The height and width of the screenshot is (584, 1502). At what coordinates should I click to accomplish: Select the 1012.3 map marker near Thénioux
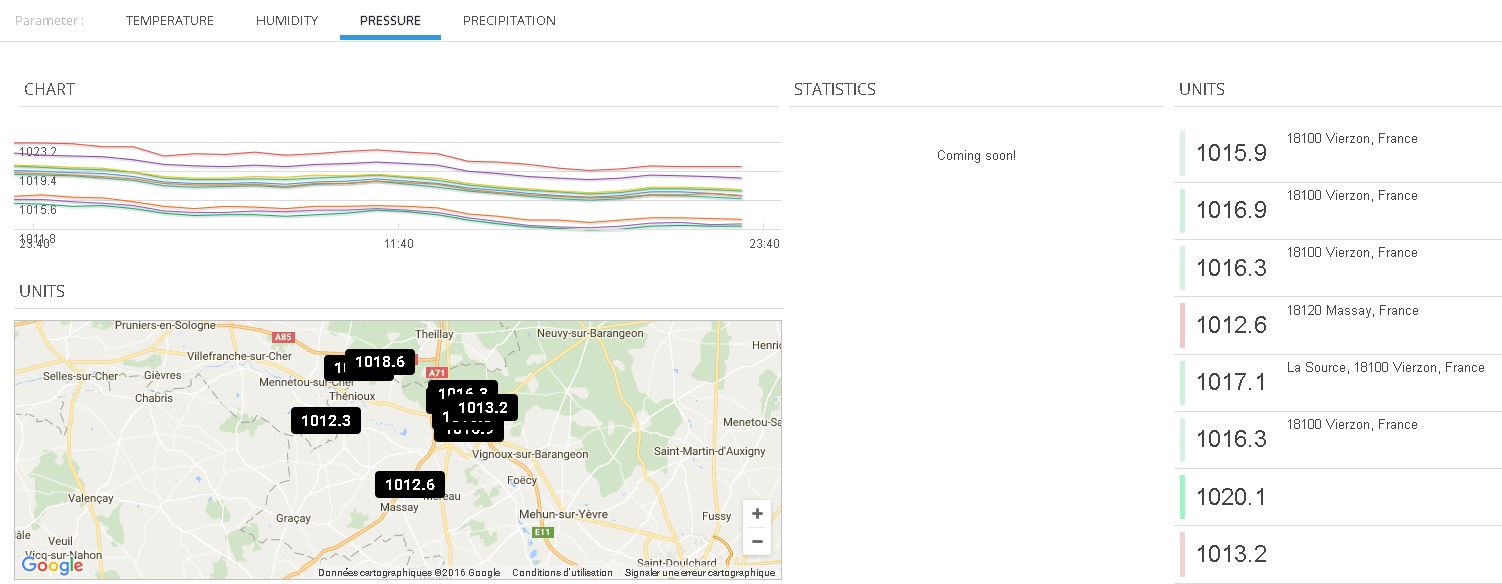click(x=325, y=421)
